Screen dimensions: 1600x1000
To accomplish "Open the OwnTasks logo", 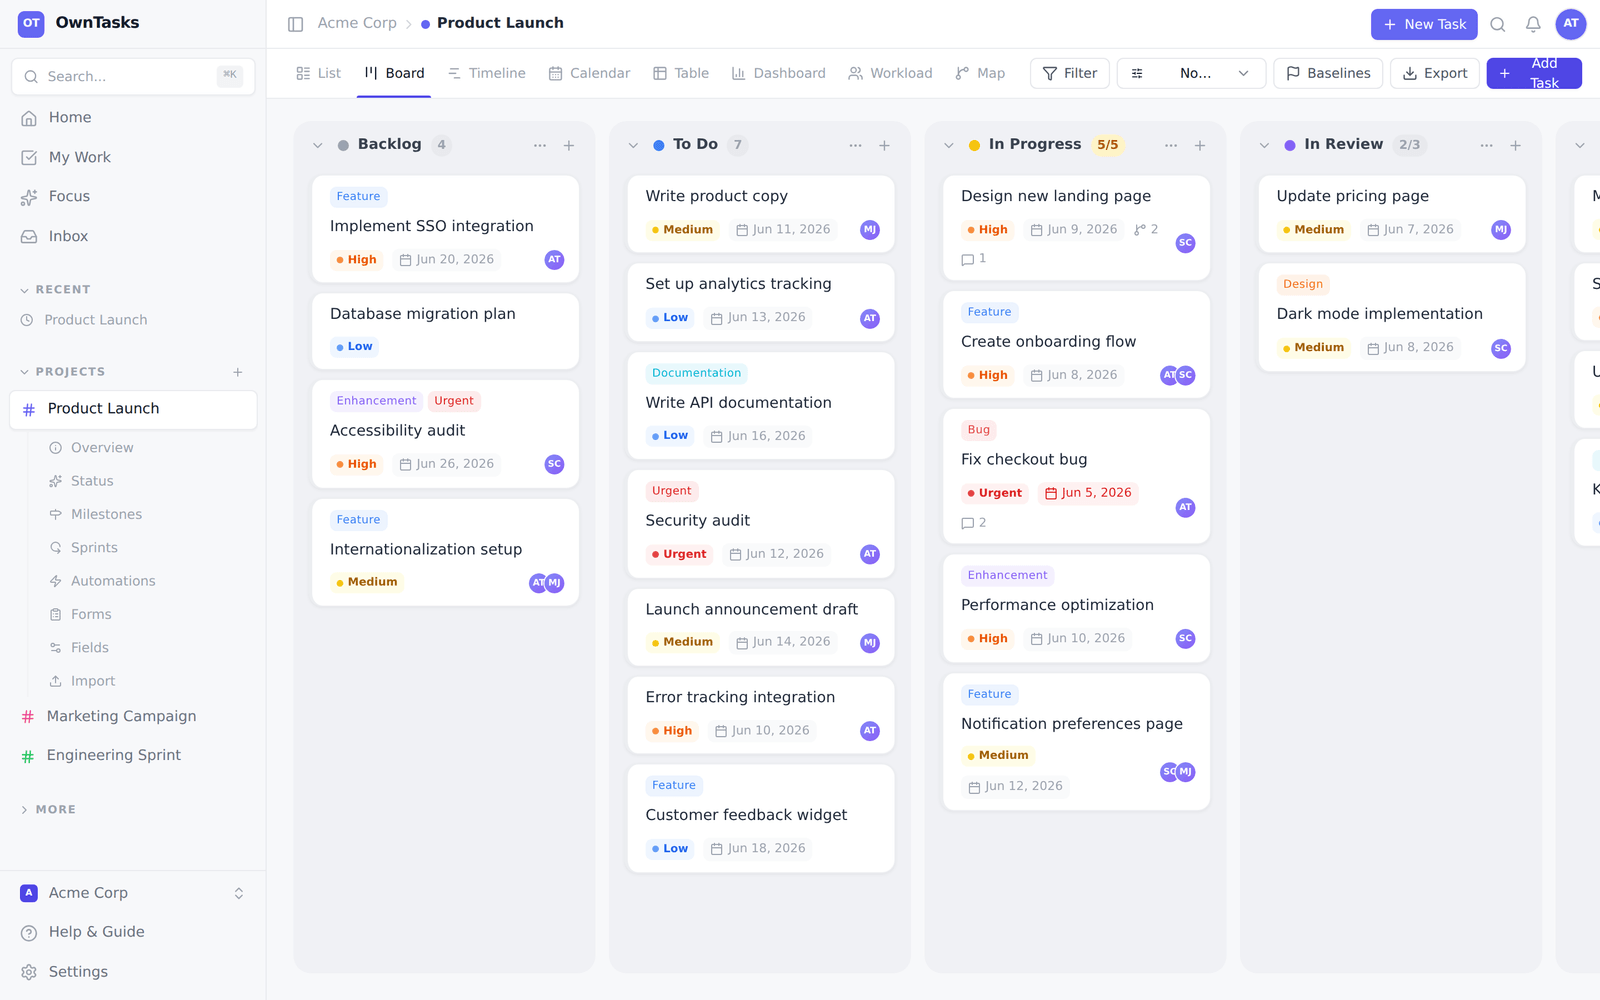I will tap(31, 23).
